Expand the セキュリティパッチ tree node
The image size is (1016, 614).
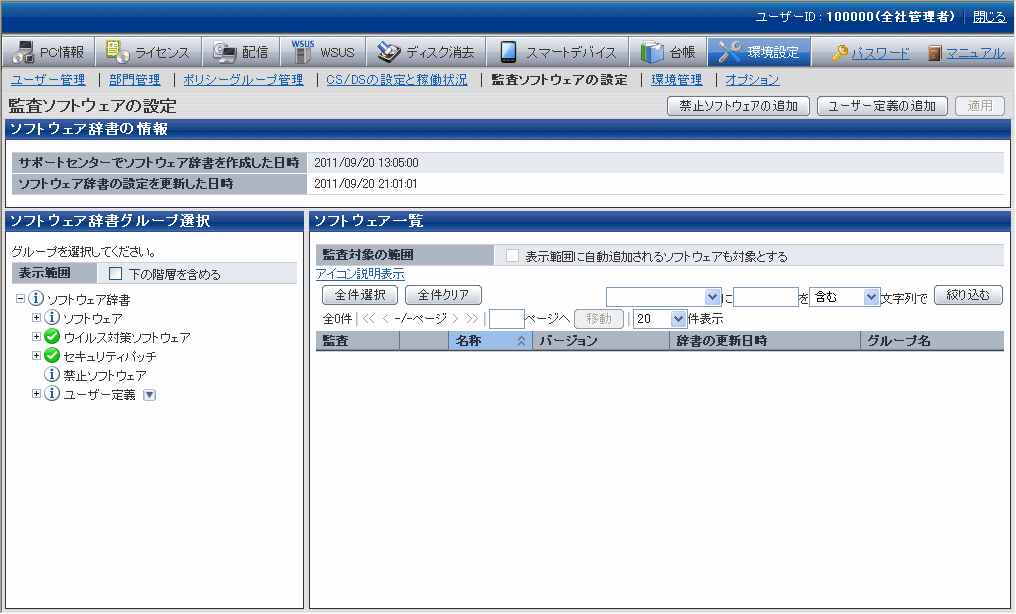click(x=37, y=356)
